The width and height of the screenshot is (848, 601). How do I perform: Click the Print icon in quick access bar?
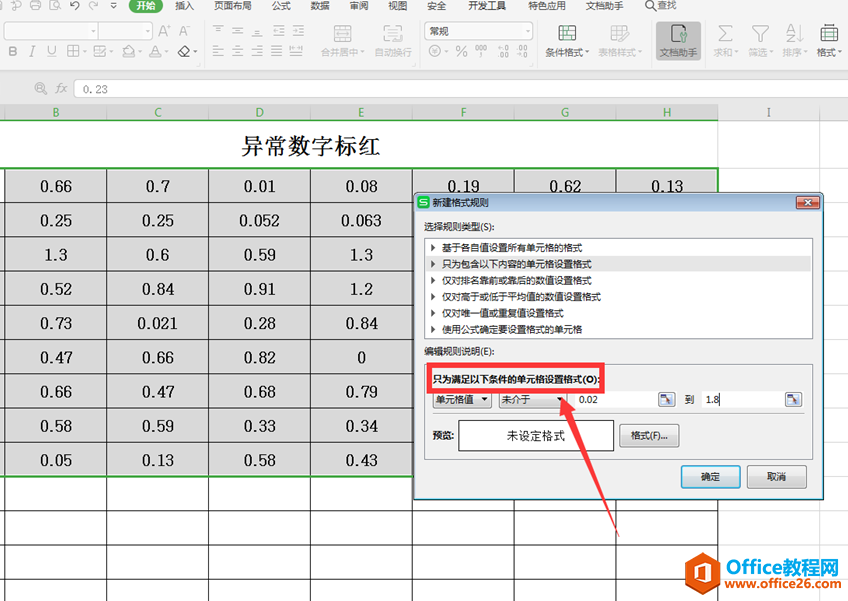pos(35,5)
